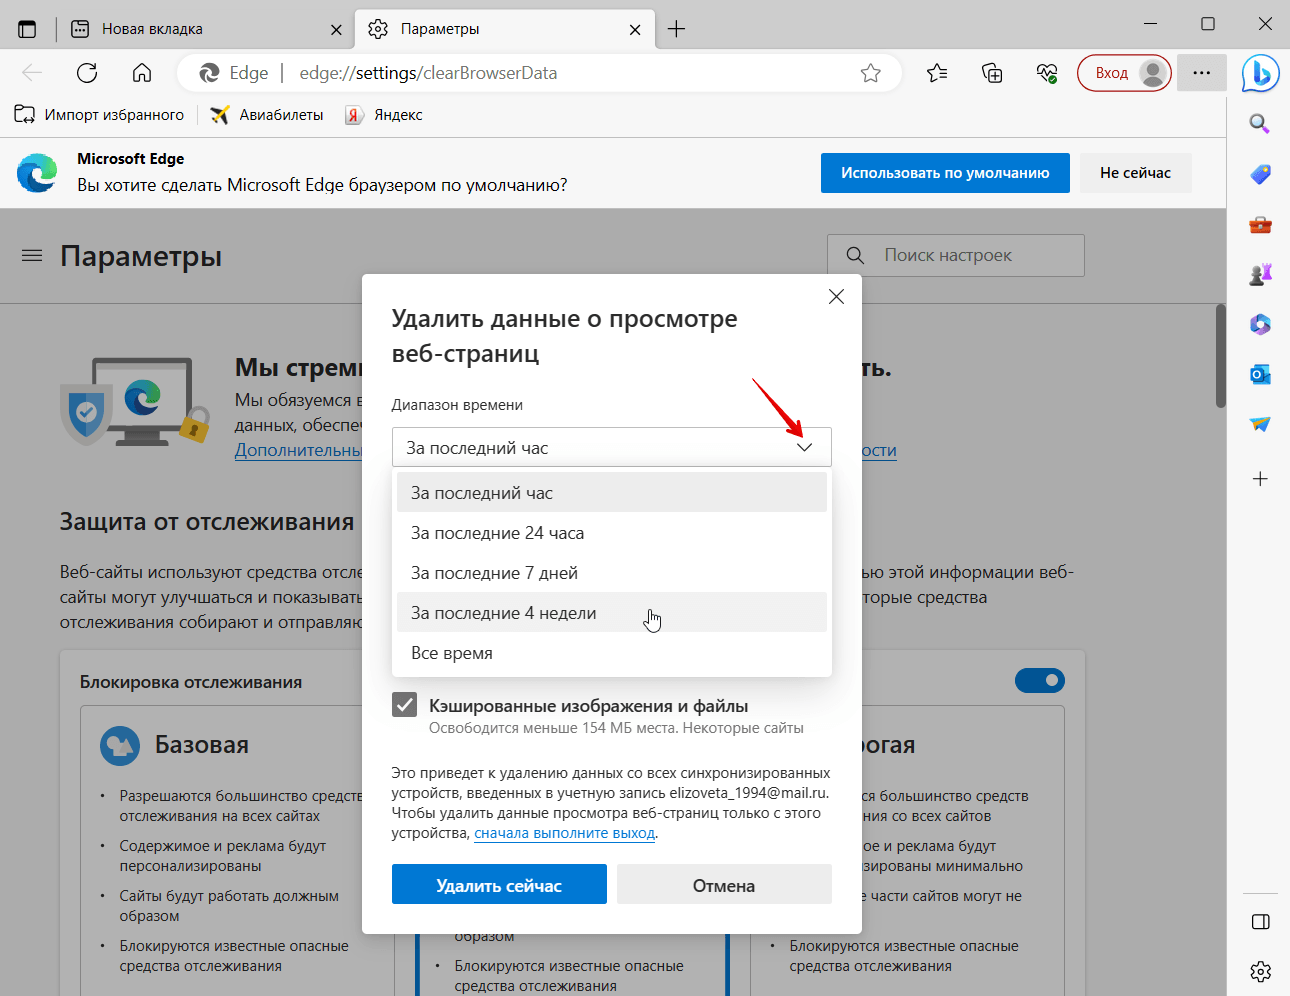Screen dimensions: 1290x996
Task: Switch to the Параметры tab
Action: (505, 29)
